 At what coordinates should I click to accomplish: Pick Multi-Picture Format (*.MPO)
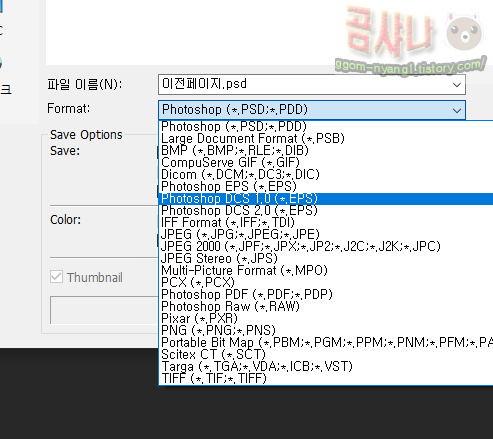326,271
